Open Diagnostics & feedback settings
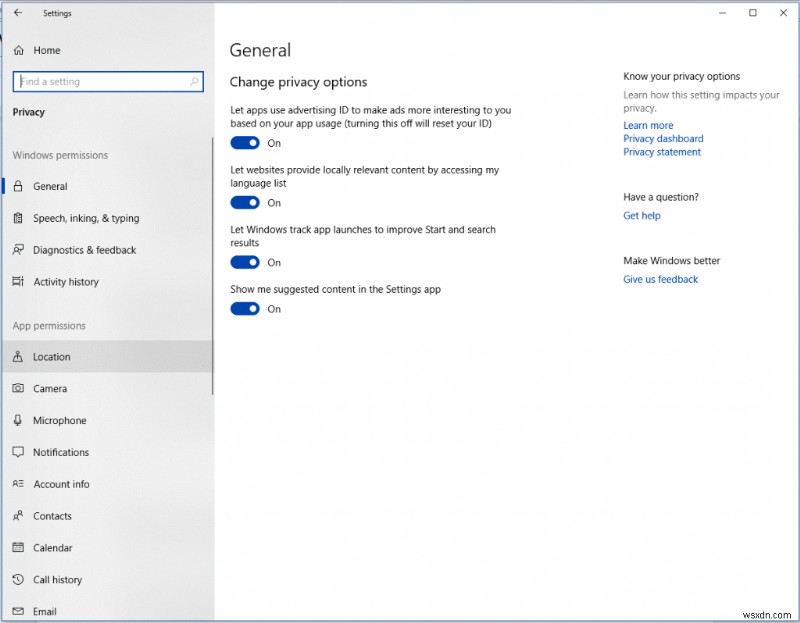Viewport: 800px width, 623px height. click(19, 250)
